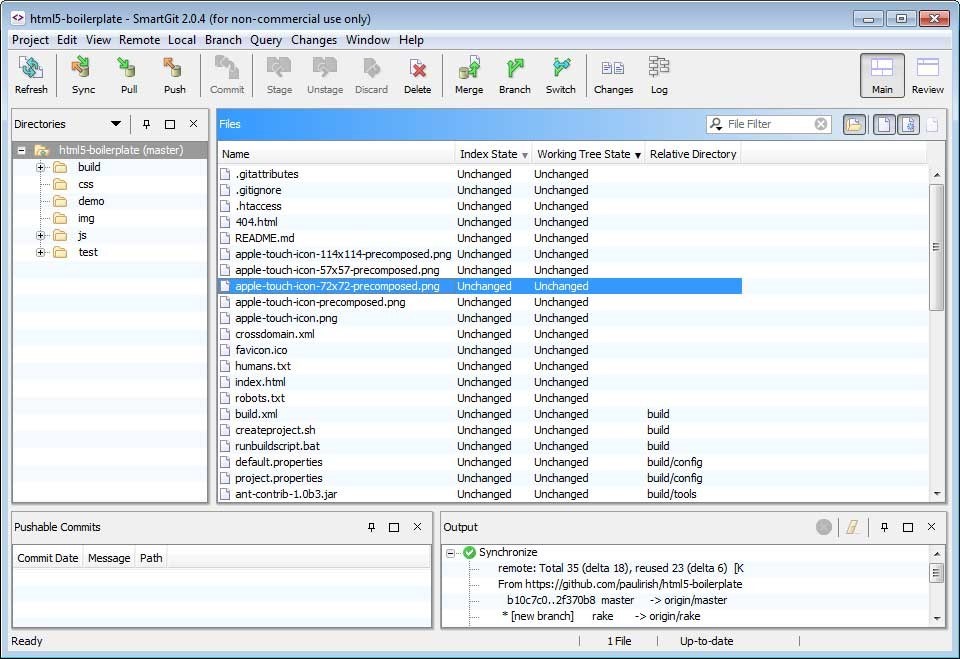
Task: Open the Directories panel dropdown arrow
Action: [x=116, y=124]
